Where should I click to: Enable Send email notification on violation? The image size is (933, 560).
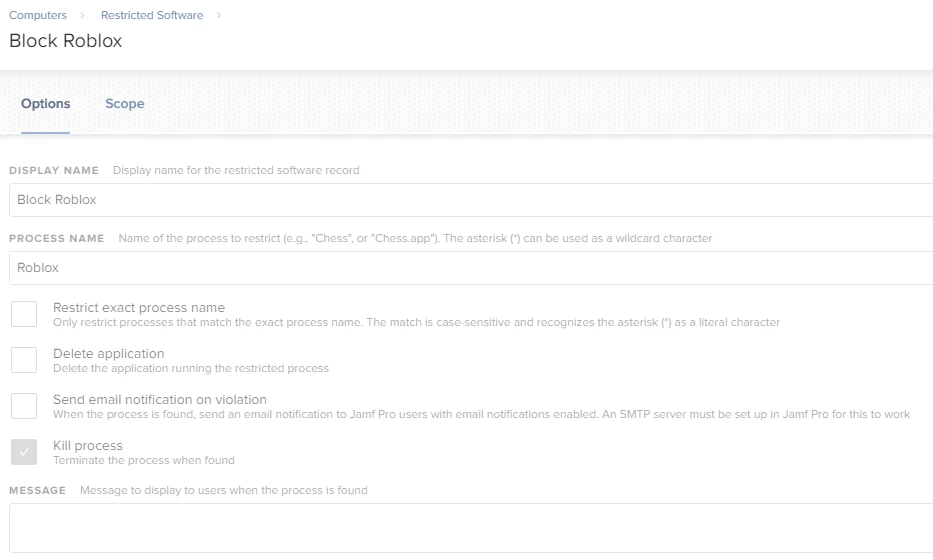(x=24, y=406)
